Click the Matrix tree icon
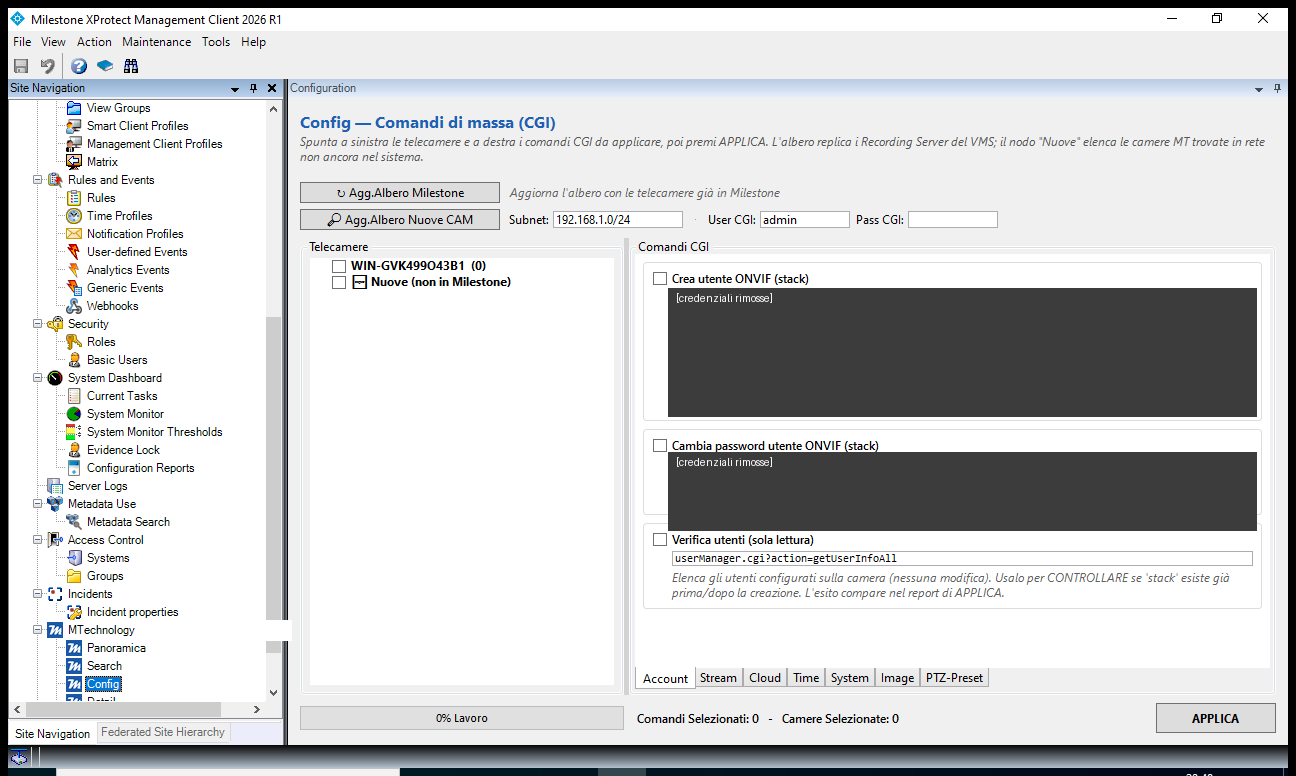 coord(74,162)
